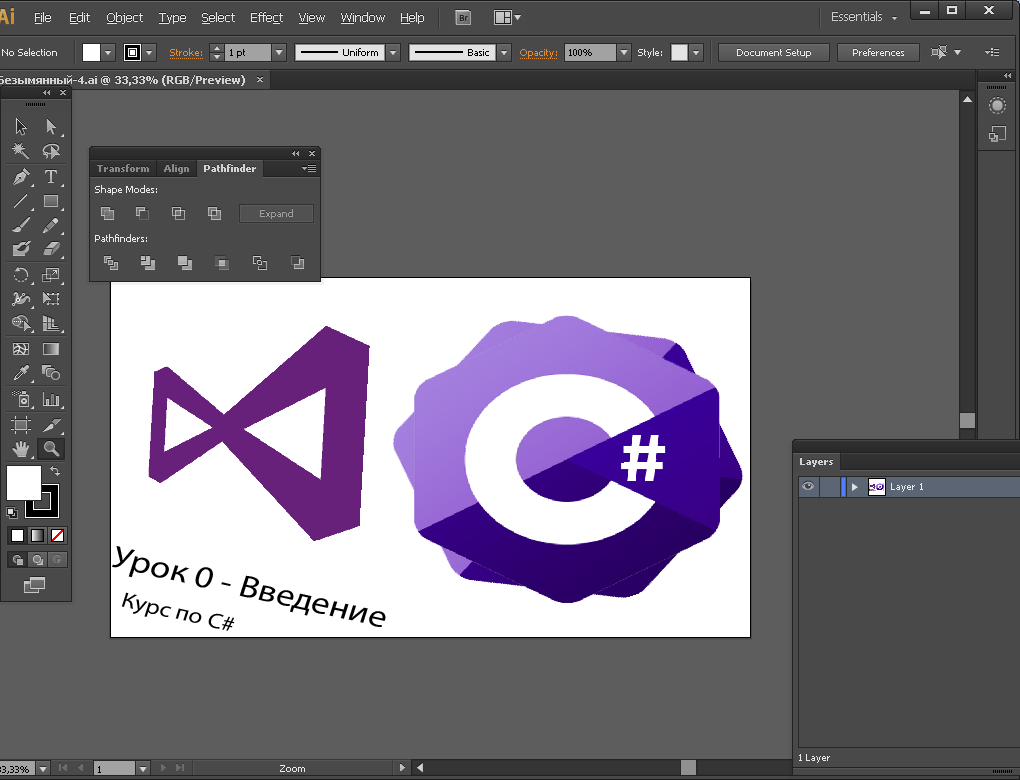Set color mode to Gradient

click(x=38, y=535)
